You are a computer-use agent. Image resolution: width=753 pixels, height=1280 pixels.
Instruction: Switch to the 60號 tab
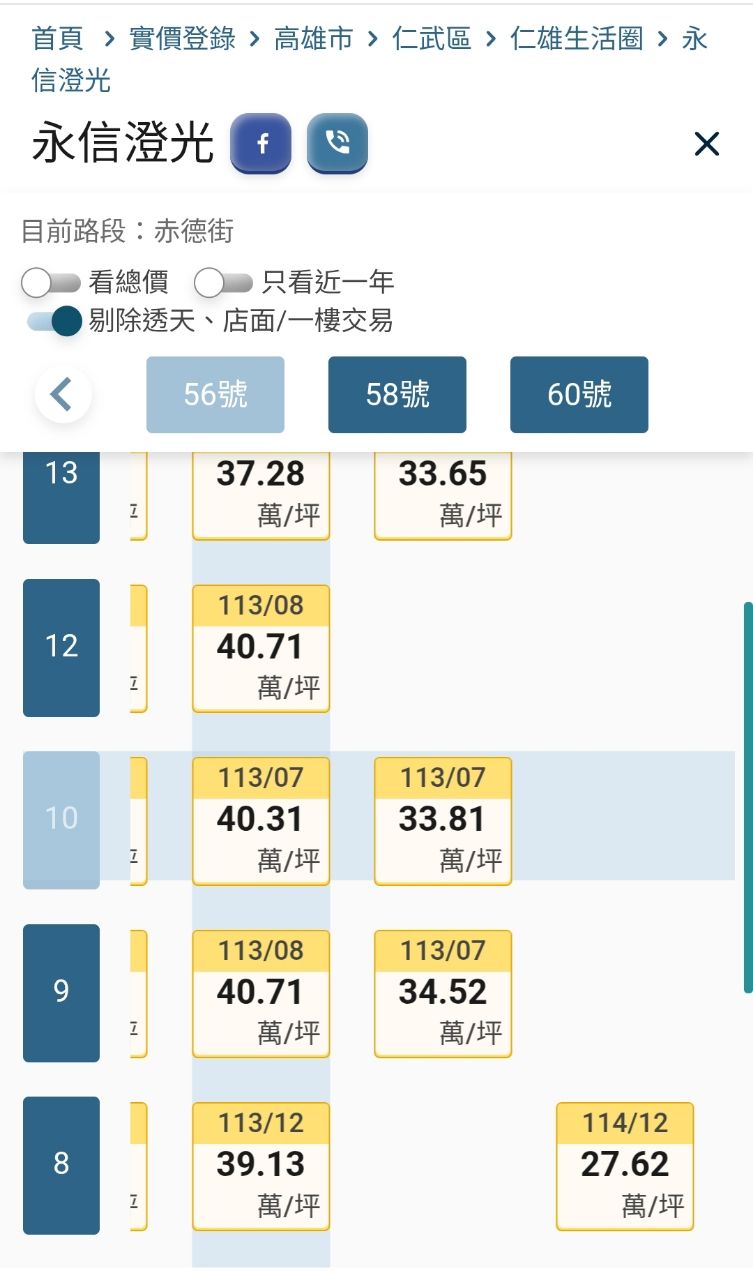coord(579,394)
